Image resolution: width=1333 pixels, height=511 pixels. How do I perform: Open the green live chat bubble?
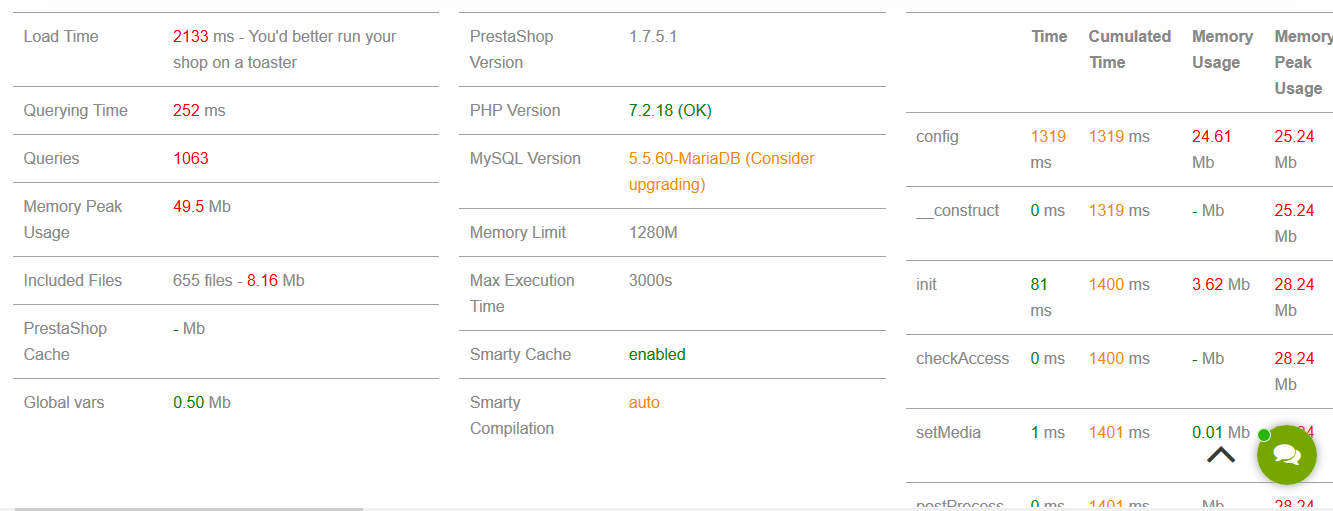click(x=1287, y=455)
